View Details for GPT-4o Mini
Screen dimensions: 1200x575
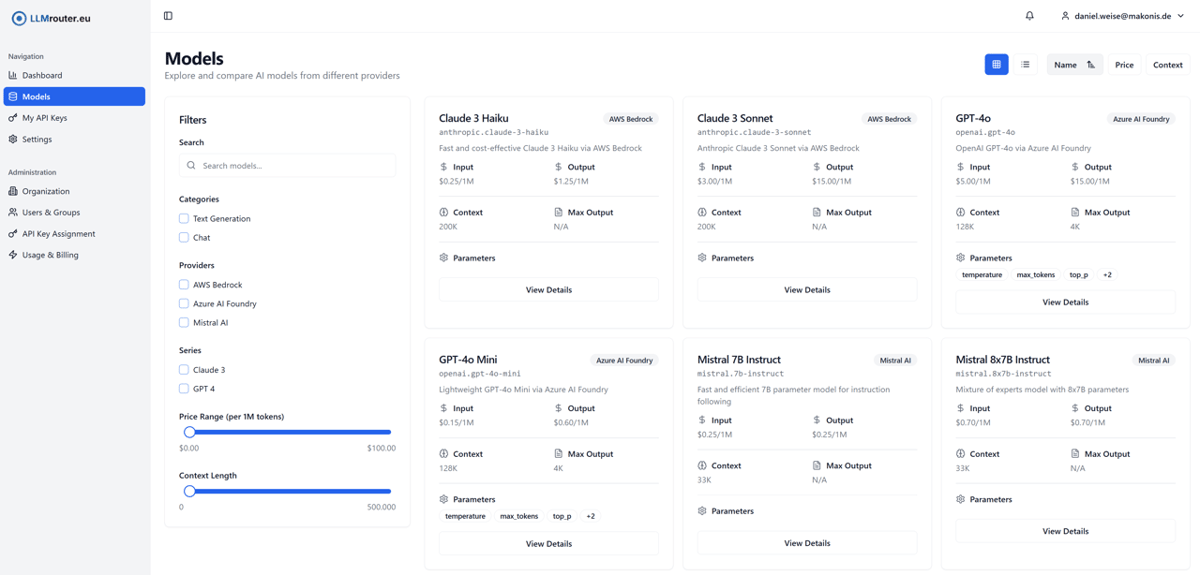pos(549,544)
